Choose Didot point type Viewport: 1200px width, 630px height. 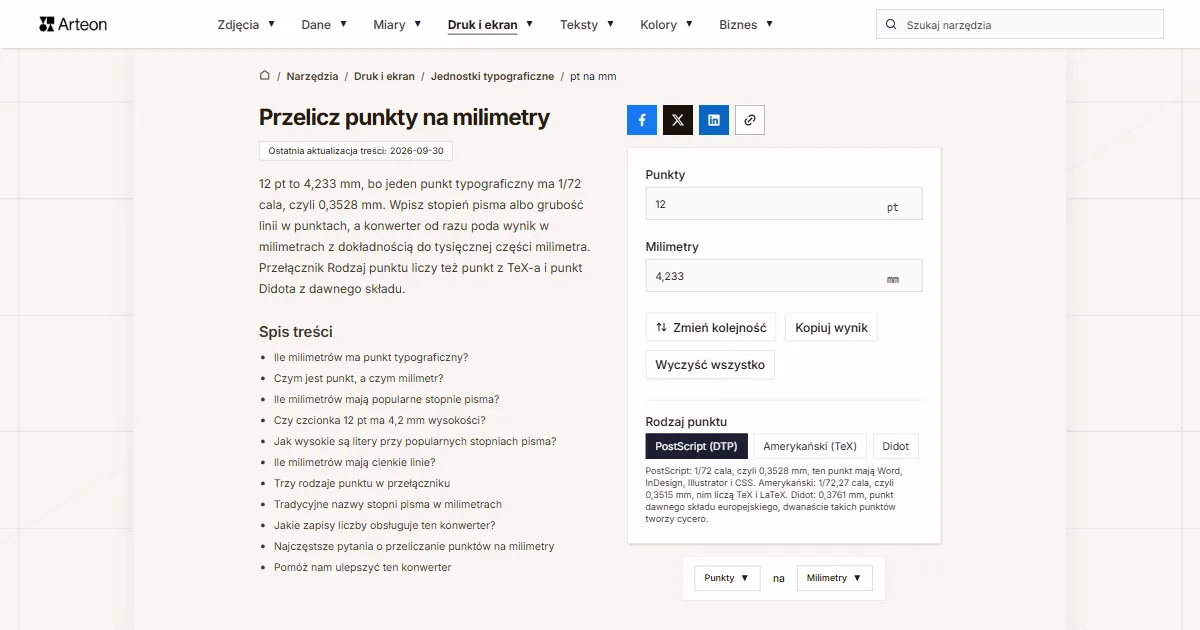(x=896, y=446)
